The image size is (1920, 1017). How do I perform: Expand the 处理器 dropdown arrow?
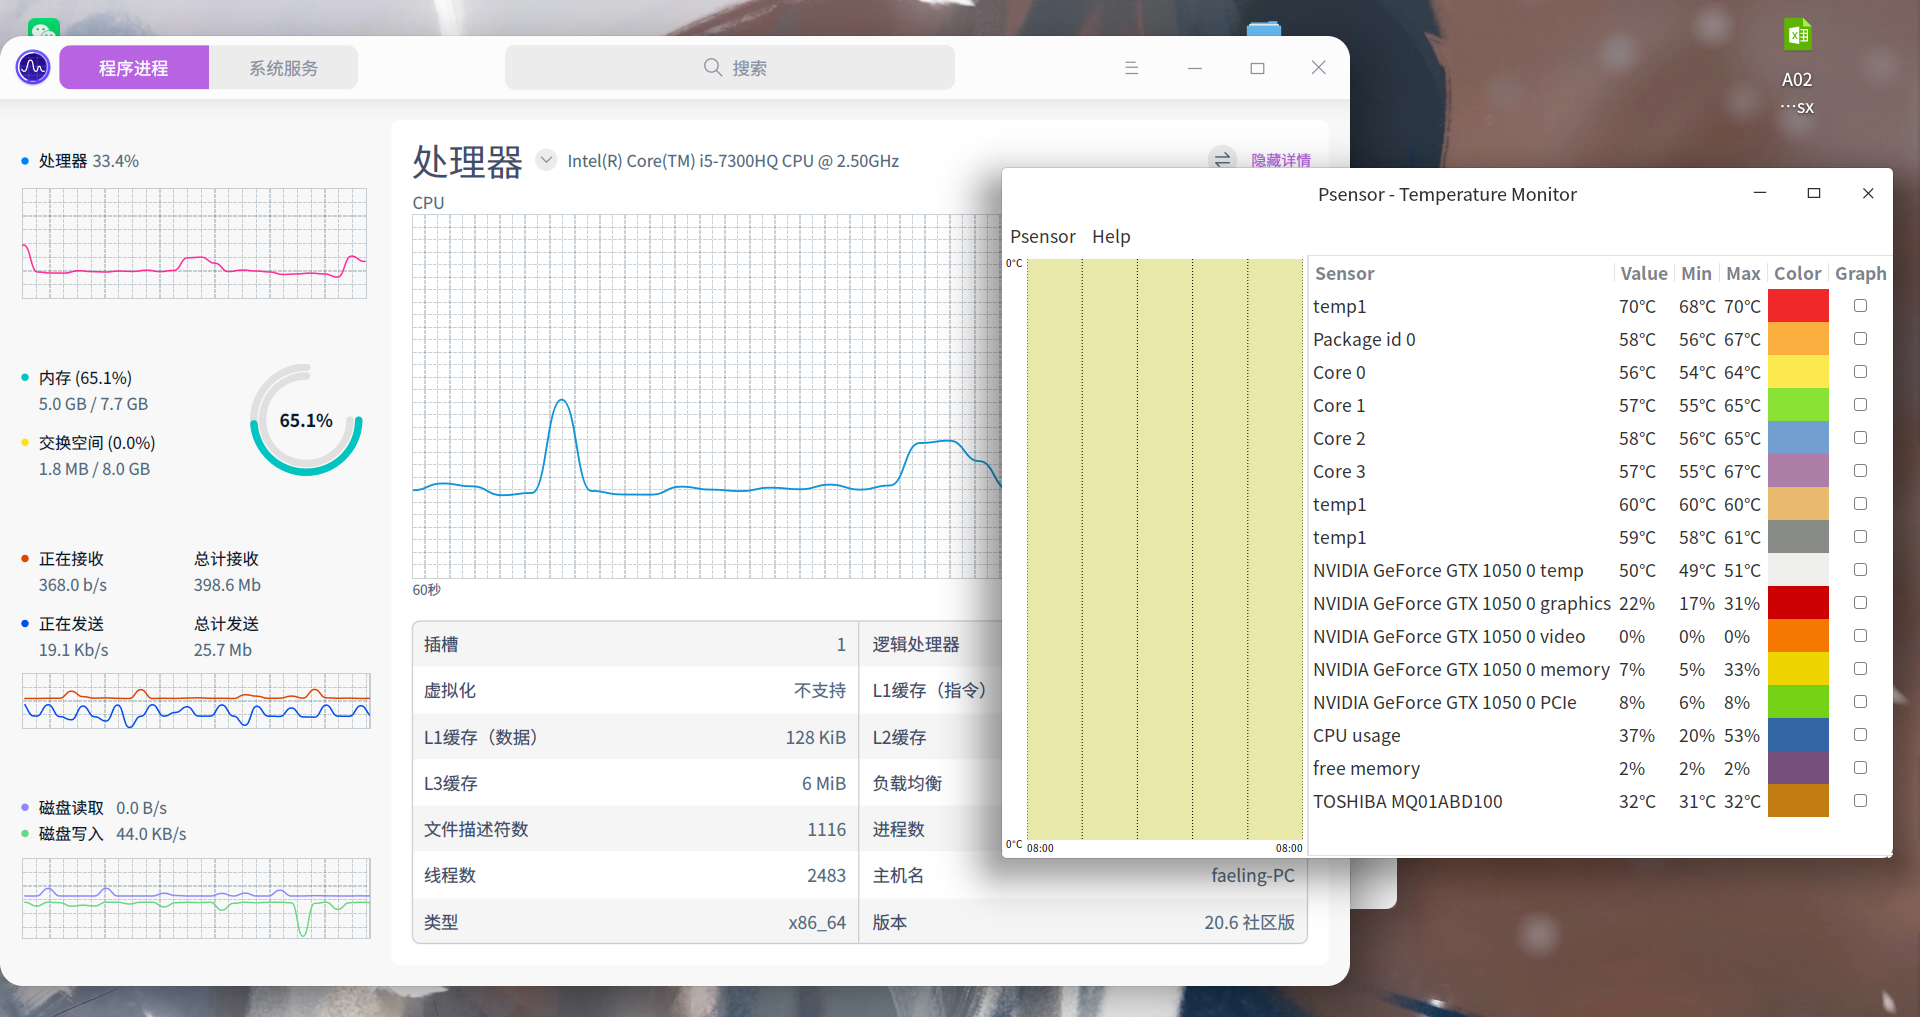click(x=546, y=160)
